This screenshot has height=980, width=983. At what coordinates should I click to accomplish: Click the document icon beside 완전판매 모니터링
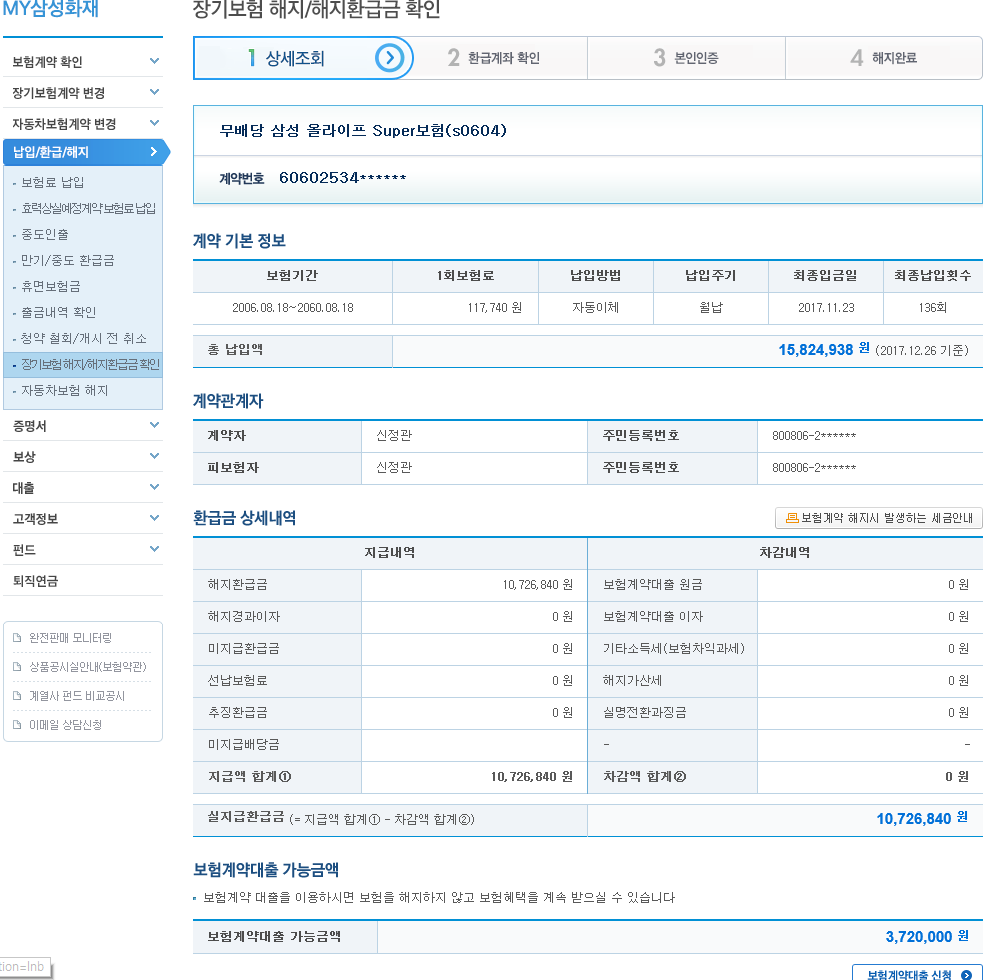pos(17,637)
